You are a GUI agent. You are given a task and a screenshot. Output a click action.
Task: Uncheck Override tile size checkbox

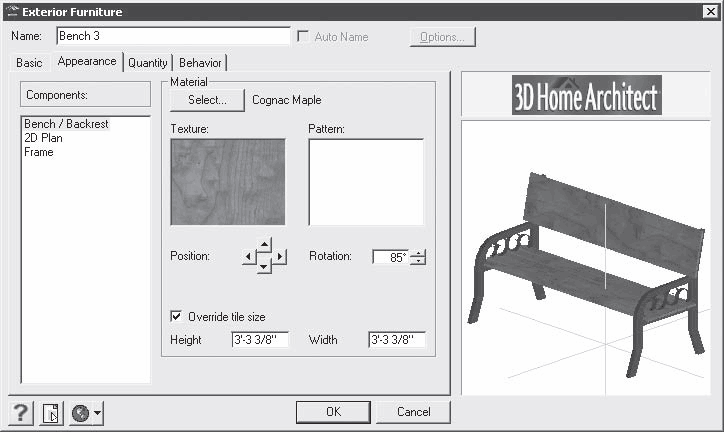(177, 317)
